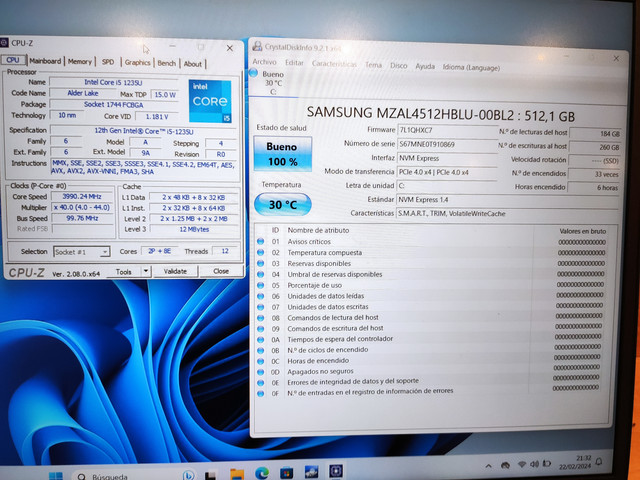Click the Horas encendido value 6 horas
Image resolution: width=640 pixels, height=480 pixels.
tap(594, 187)
